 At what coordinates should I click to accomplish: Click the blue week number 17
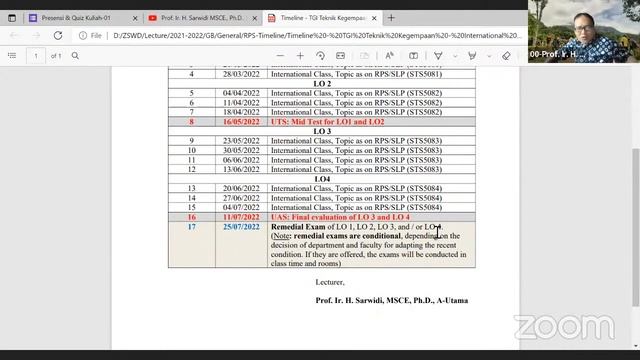click(191, 227)
